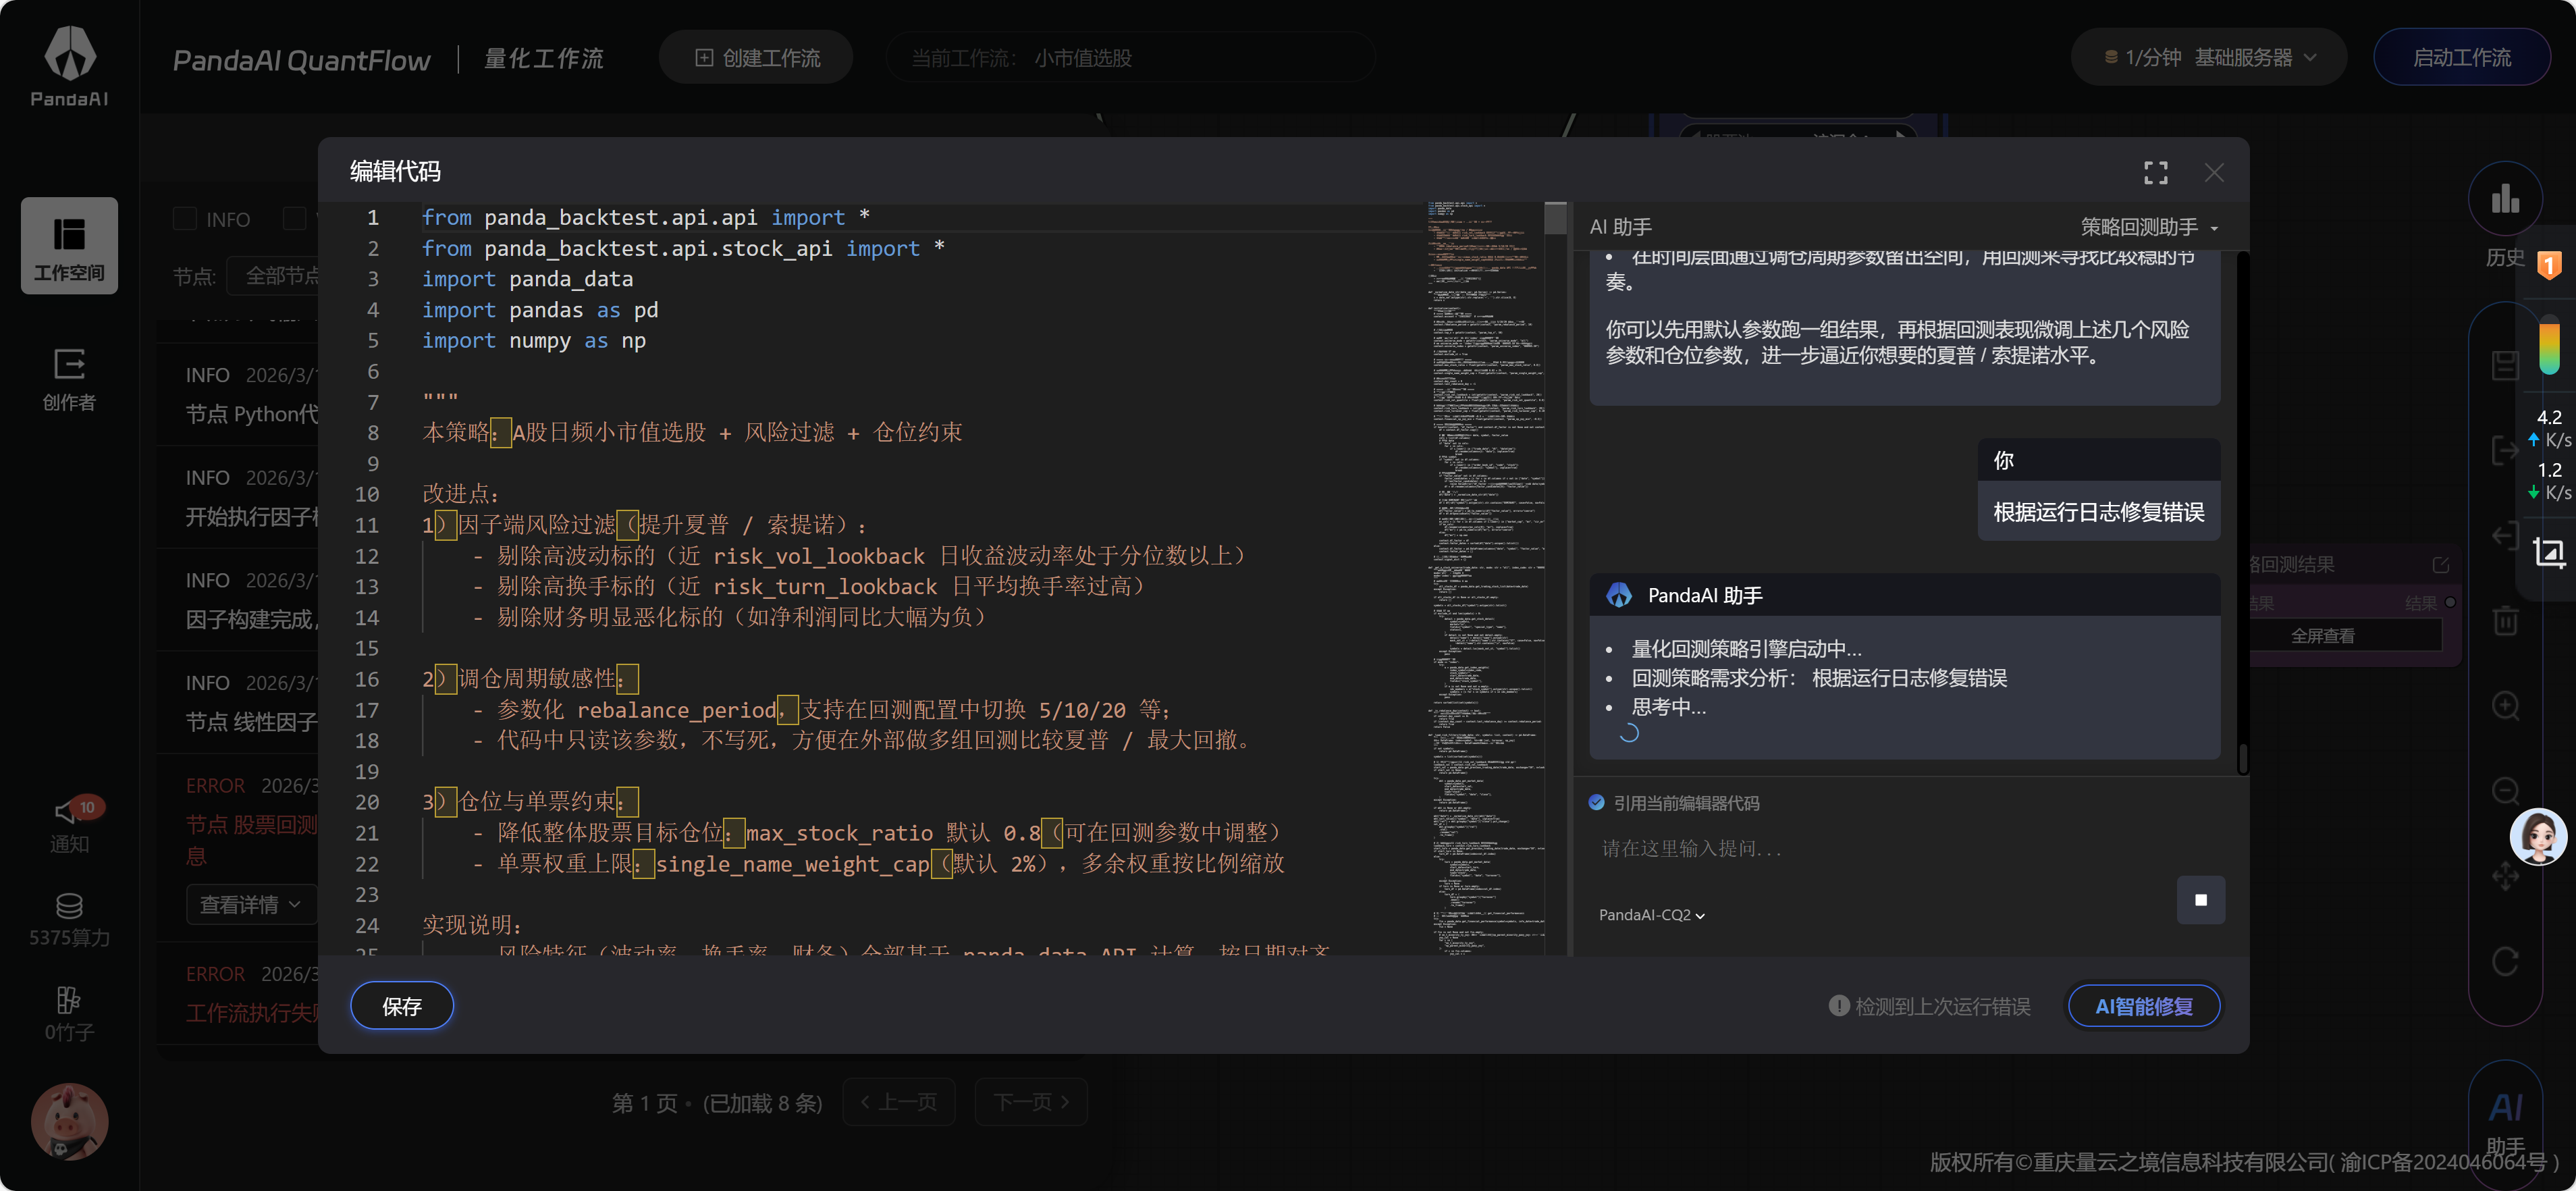Click the '检测到上次运行错误' notice text

[x=1942, y=1006]
